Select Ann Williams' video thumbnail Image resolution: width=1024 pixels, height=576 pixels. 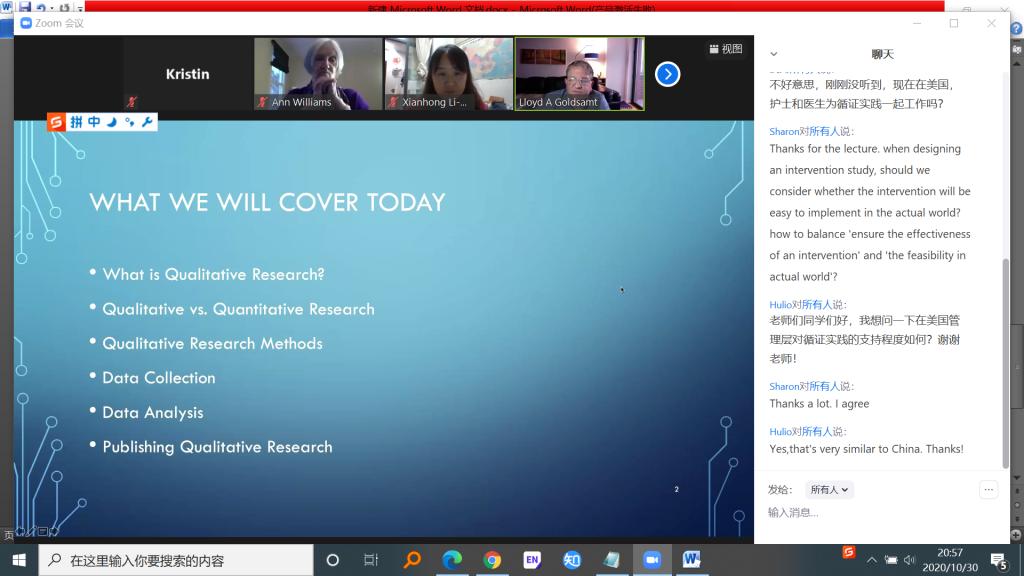[x=318, y=74]
